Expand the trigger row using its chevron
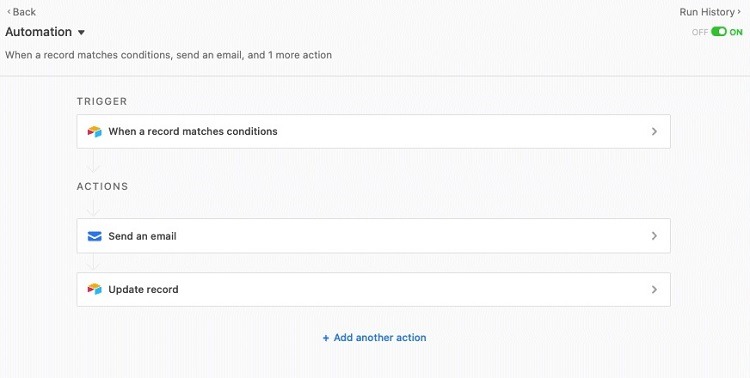The image size is (750, 378). [654, 132]
